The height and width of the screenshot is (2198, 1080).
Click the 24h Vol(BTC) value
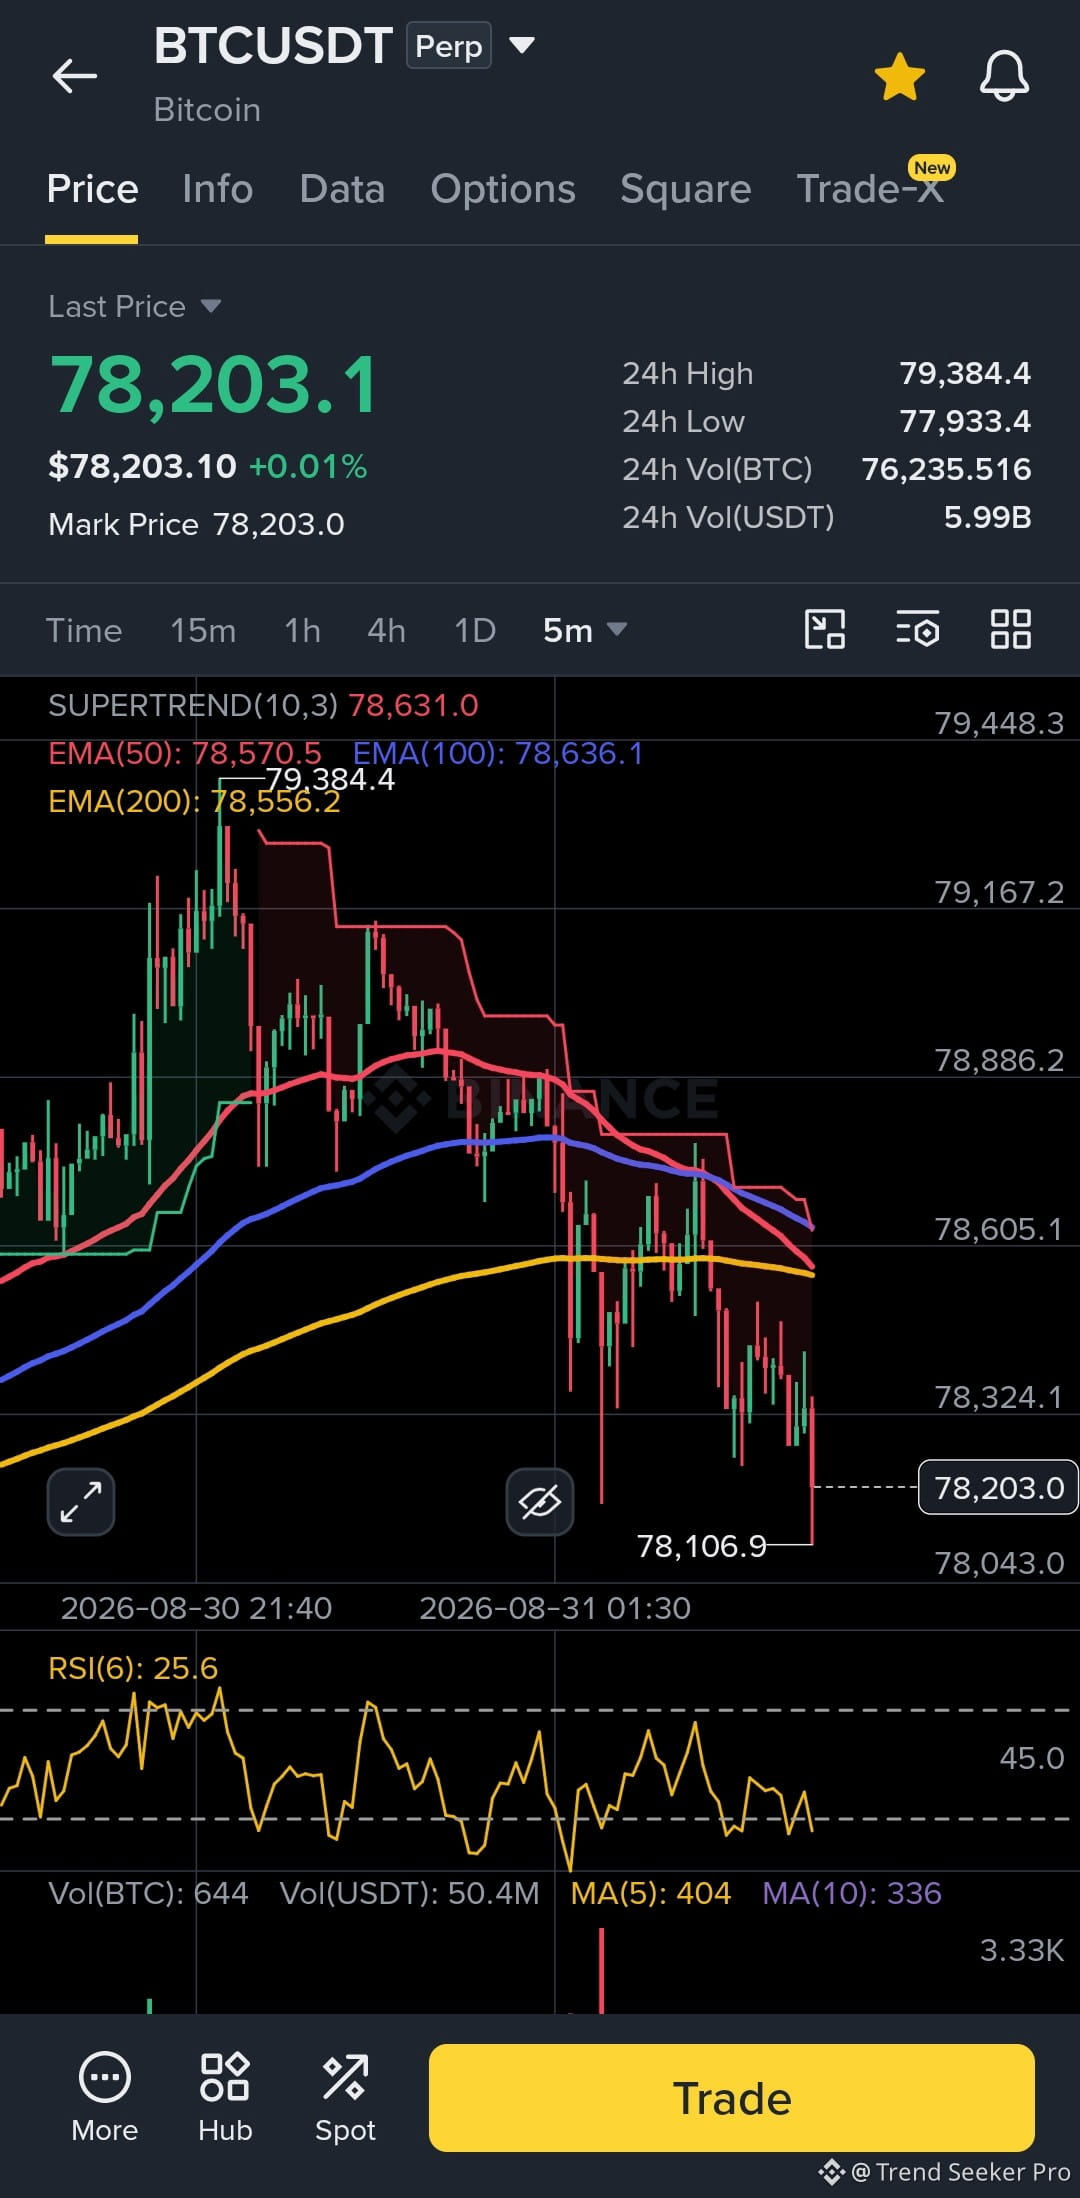coord(946,469)
